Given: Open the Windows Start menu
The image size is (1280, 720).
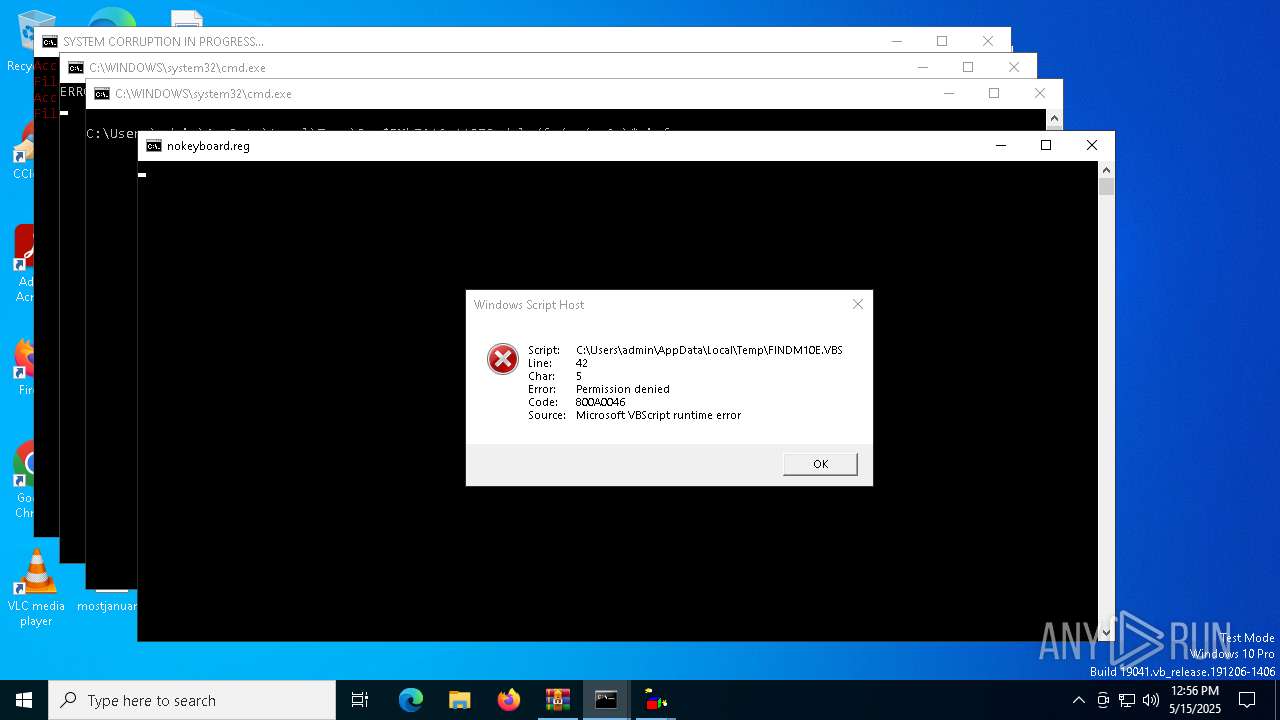Looking at the screenshot, I should (24, 700).
